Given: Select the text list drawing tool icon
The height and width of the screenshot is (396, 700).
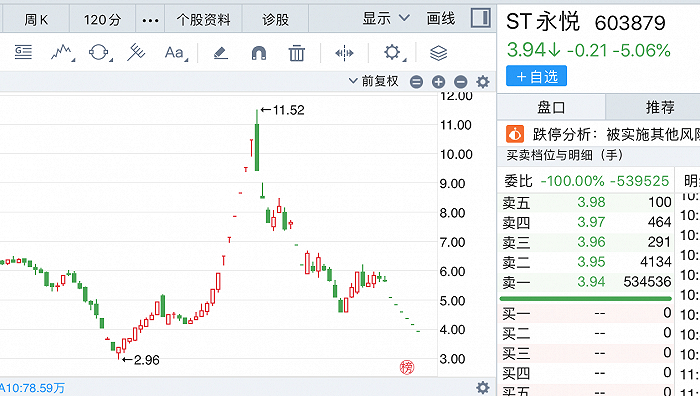Looking at the screenshot, I should (x=23, y=53).
